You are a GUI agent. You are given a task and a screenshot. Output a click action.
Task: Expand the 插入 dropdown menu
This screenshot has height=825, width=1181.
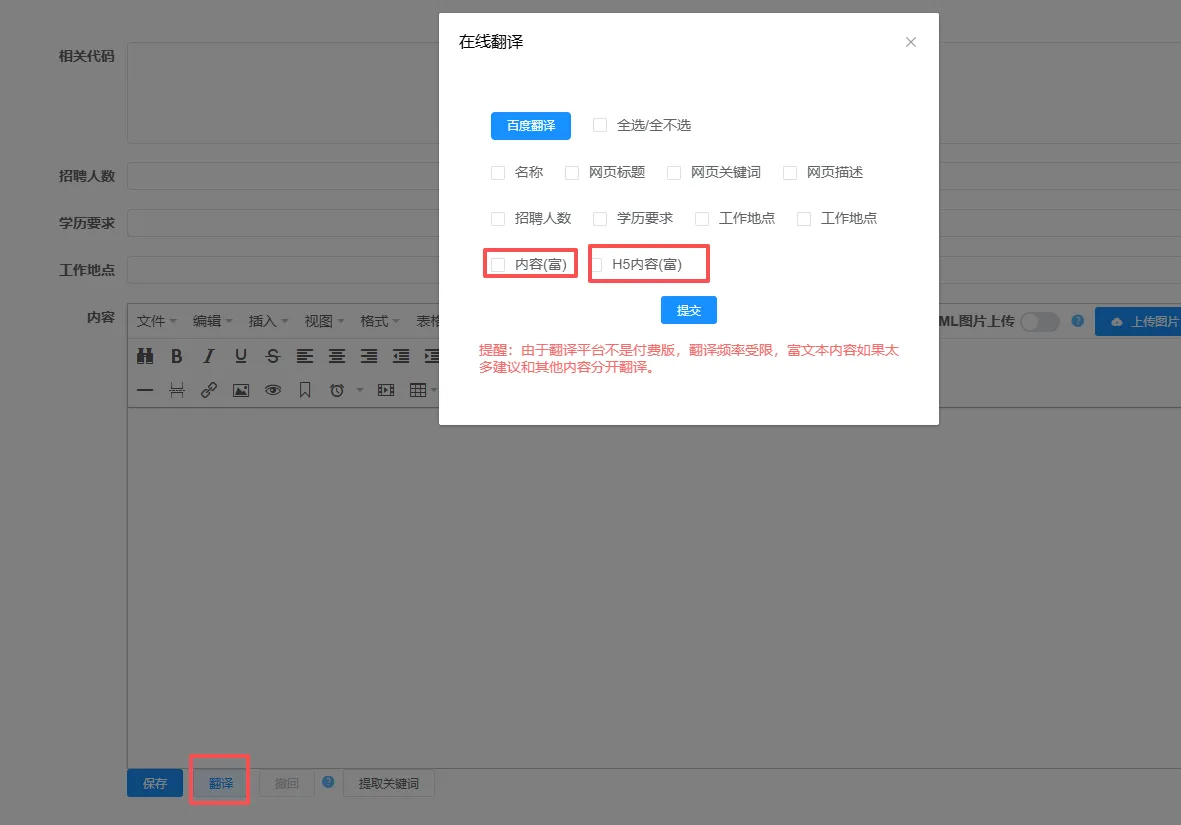[268, 321]
